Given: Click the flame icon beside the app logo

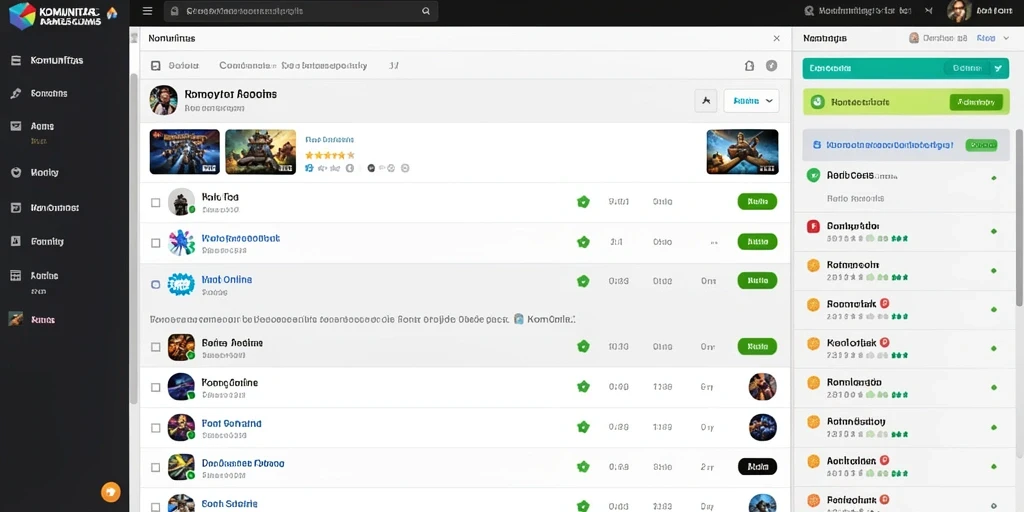Looking at the screenshot, I should tap(112, 12).
